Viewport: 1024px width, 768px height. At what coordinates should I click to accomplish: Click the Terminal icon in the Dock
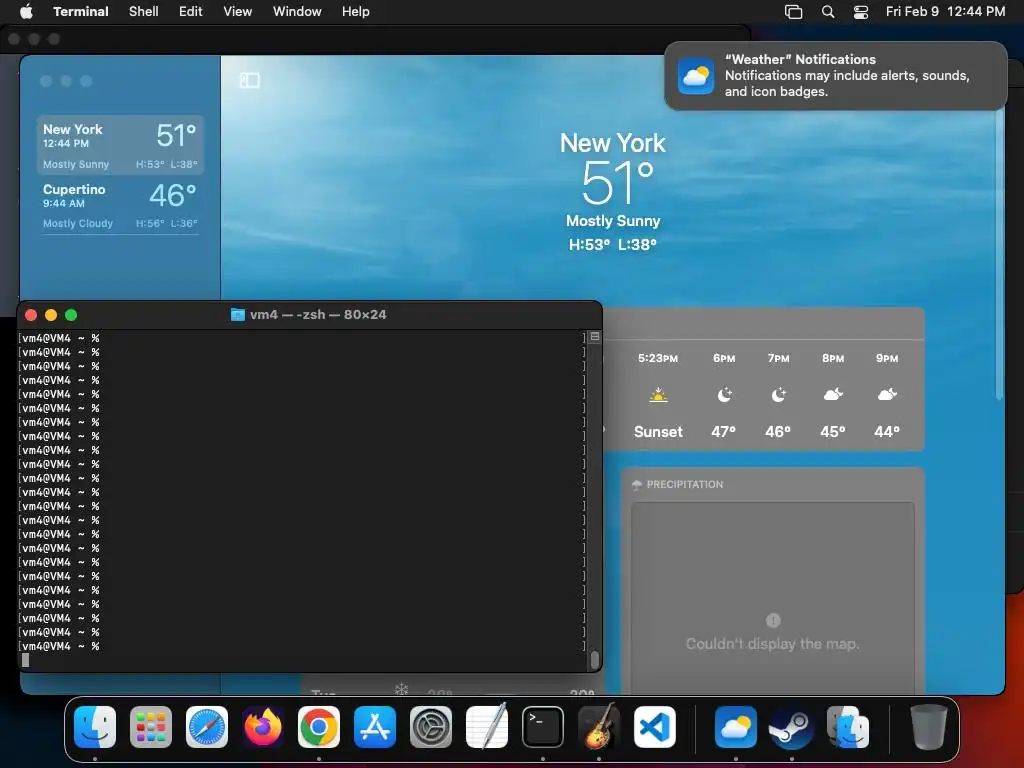point(543,727)
